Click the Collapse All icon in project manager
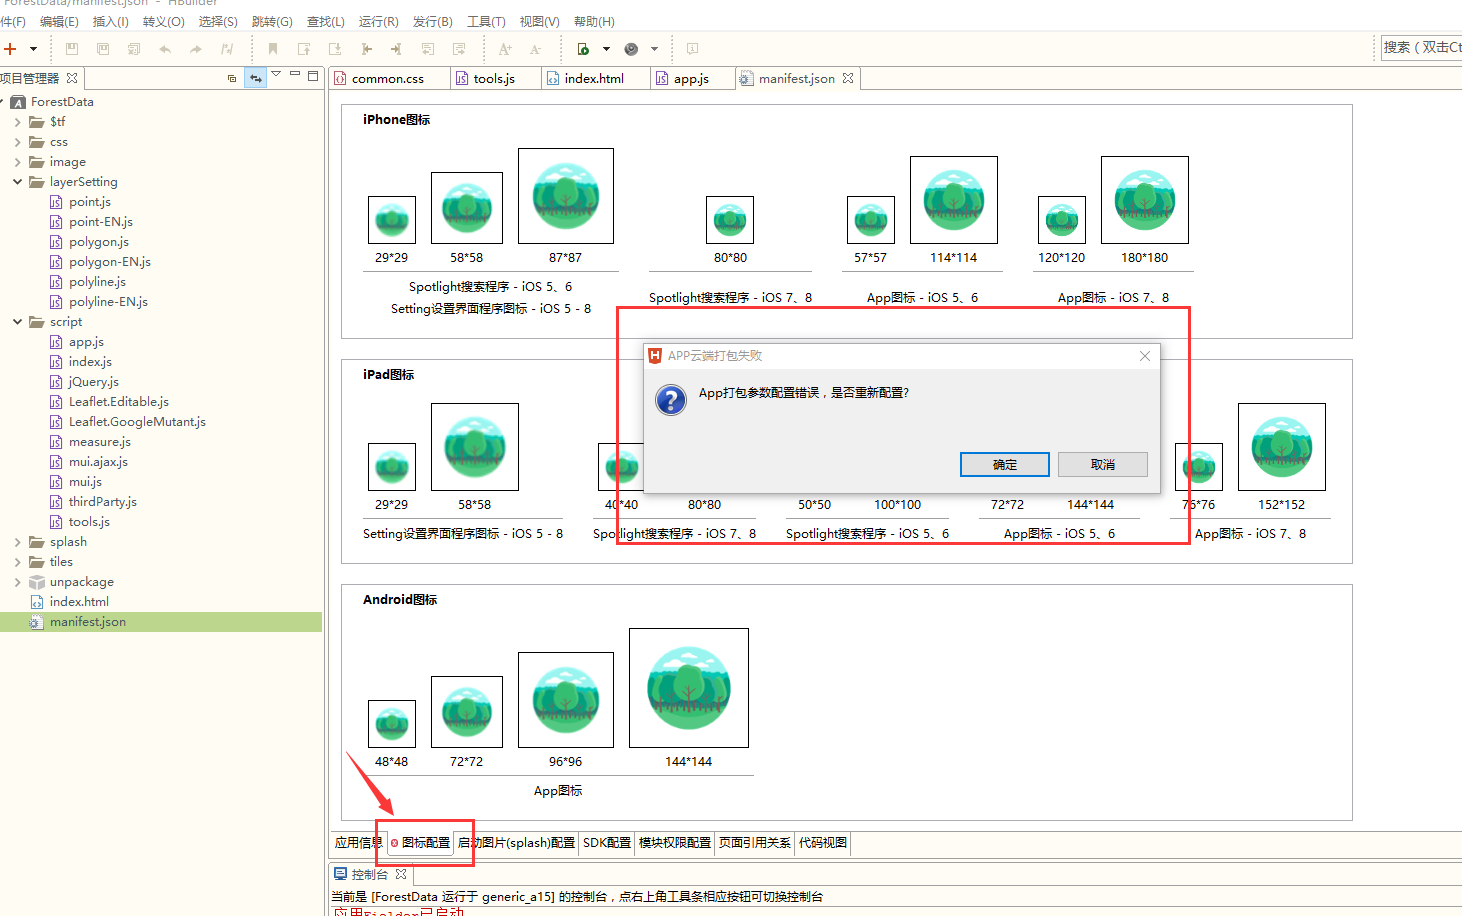Viewport: 1462px width, 916px height. pyautogui.click(x=232, y=78)
